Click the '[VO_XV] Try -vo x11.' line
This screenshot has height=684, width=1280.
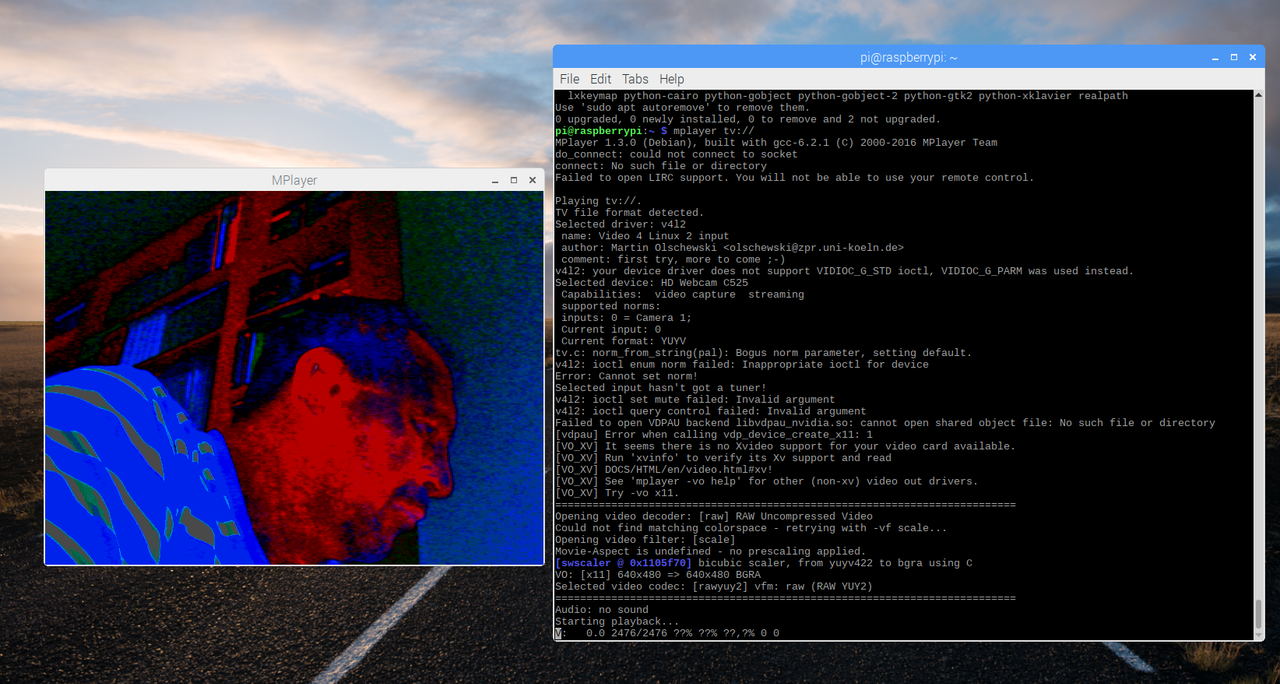[x=617, y=493]
